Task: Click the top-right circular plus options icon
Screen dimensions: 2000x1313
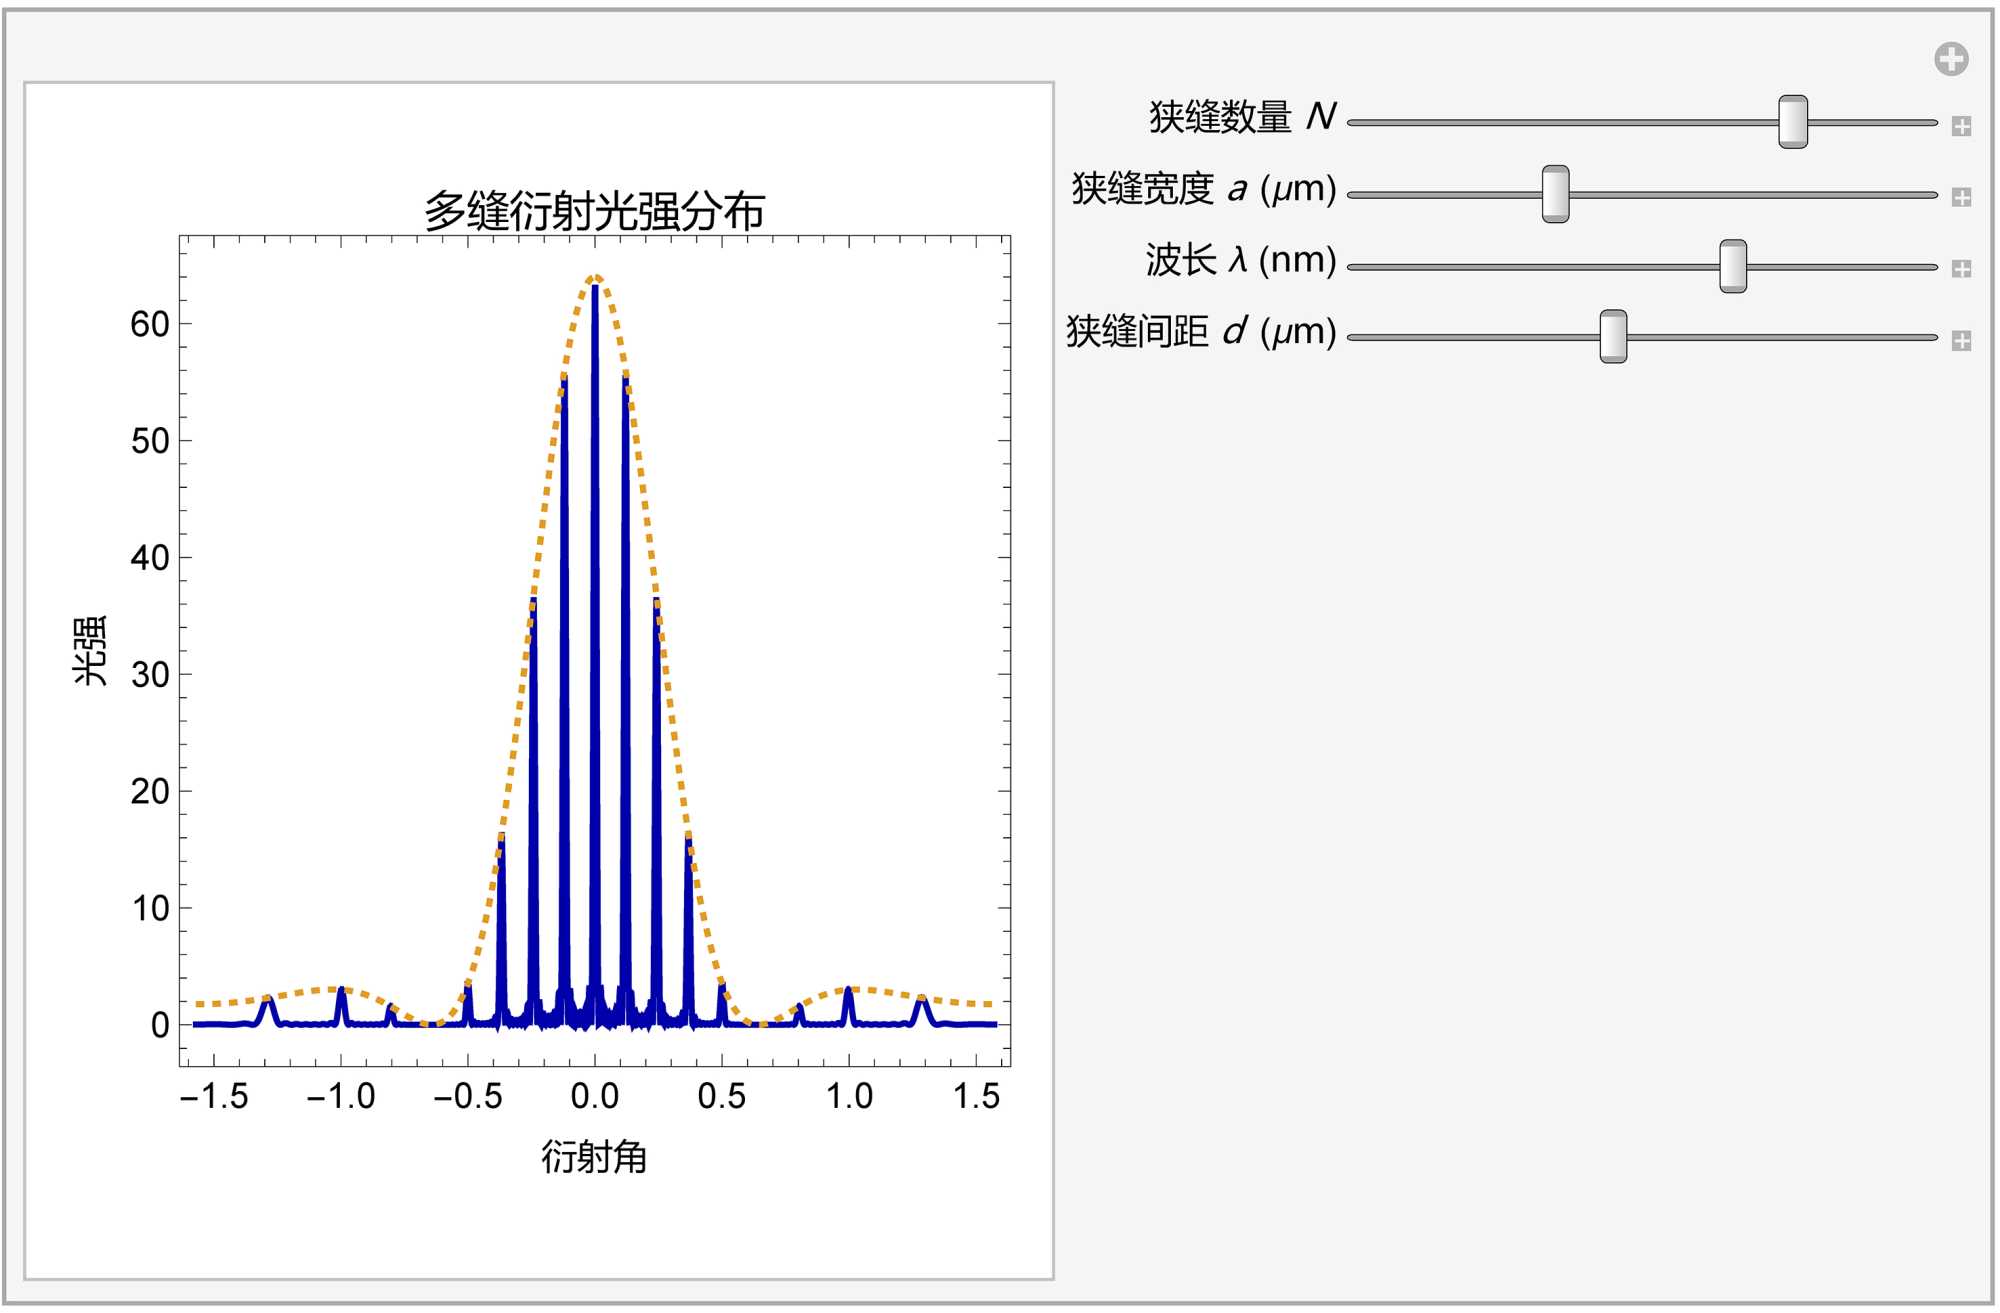Action: pos(1950,59)
